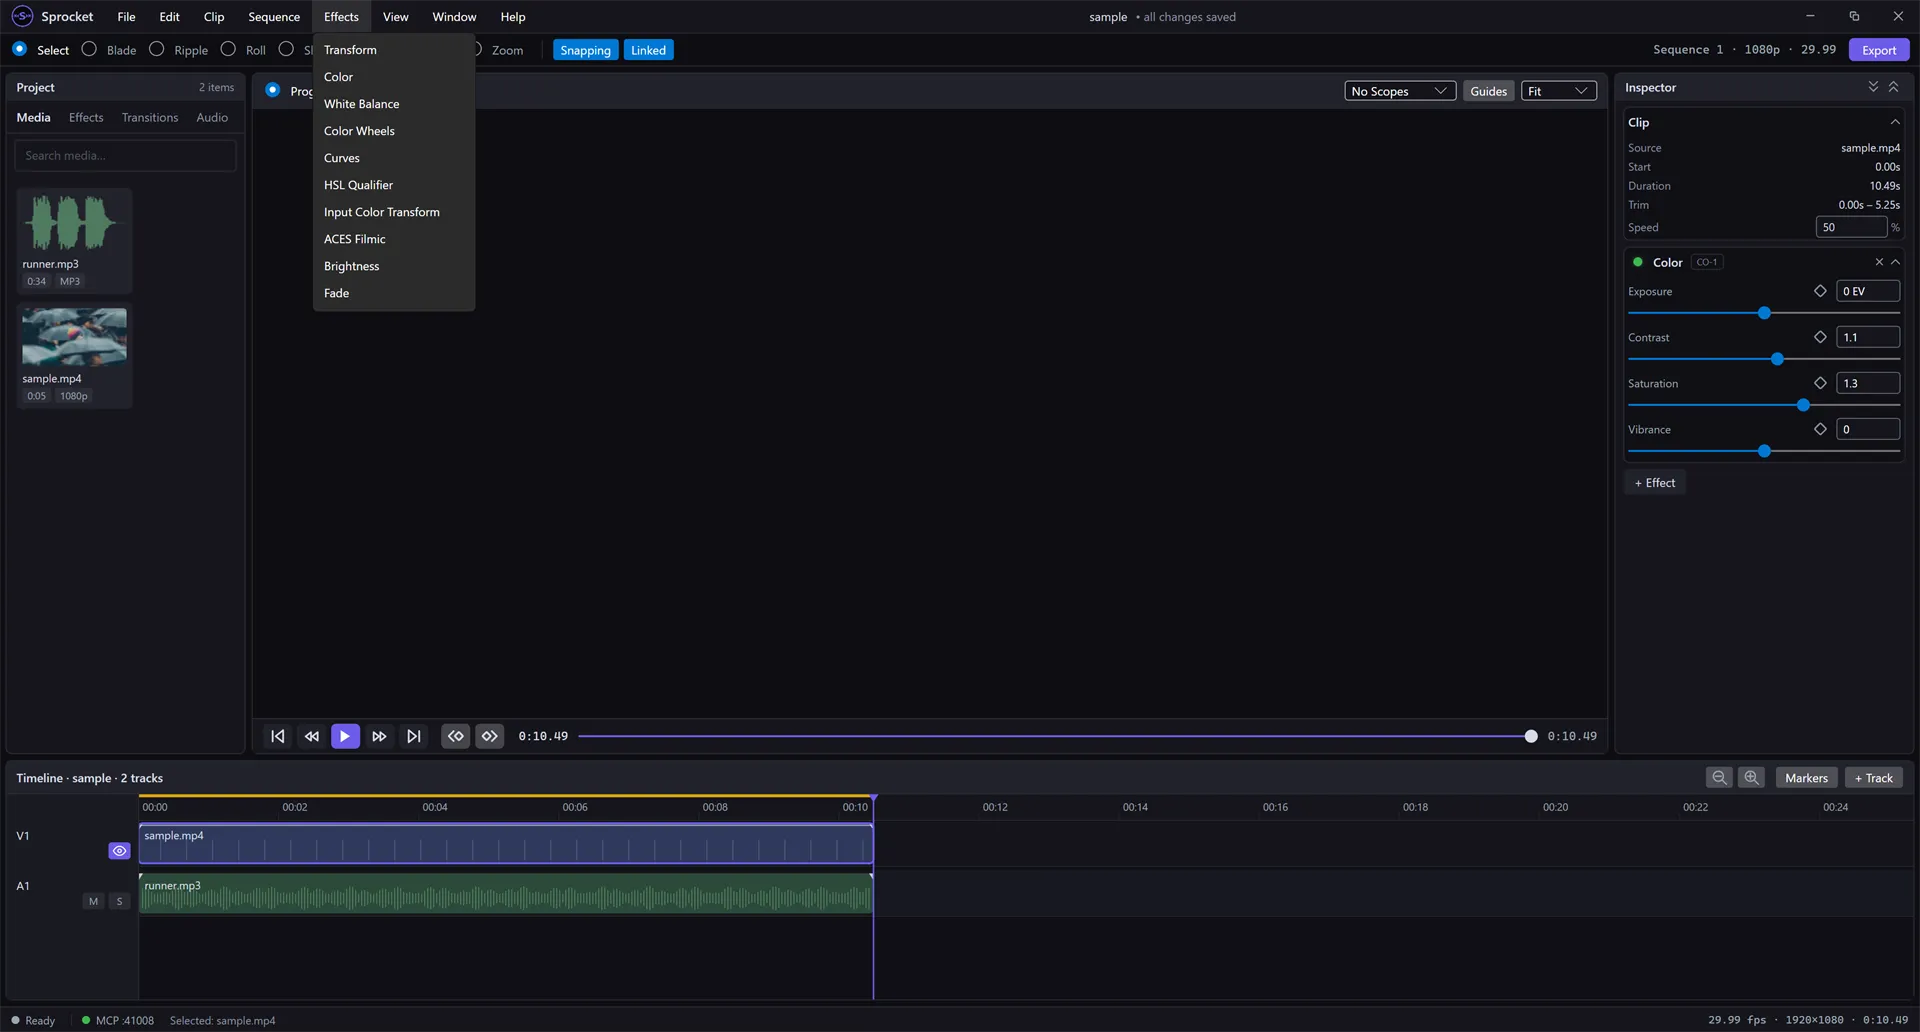Select White Balance effect menu item
1920x1032 pixels.
click(x=393, y=104)
